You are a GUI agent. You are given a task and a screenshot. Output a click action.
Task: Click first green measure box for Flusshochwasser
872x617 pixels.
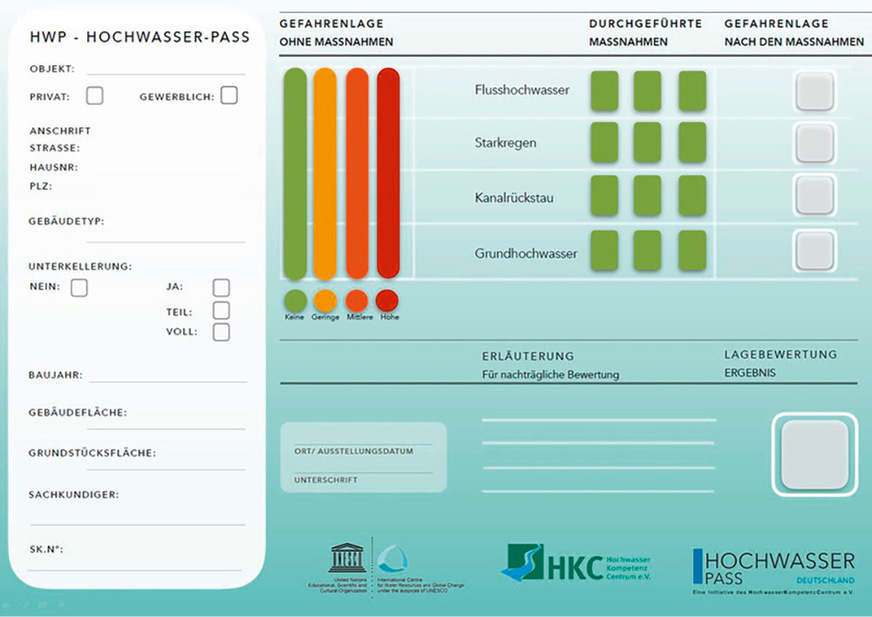point(604,91)
